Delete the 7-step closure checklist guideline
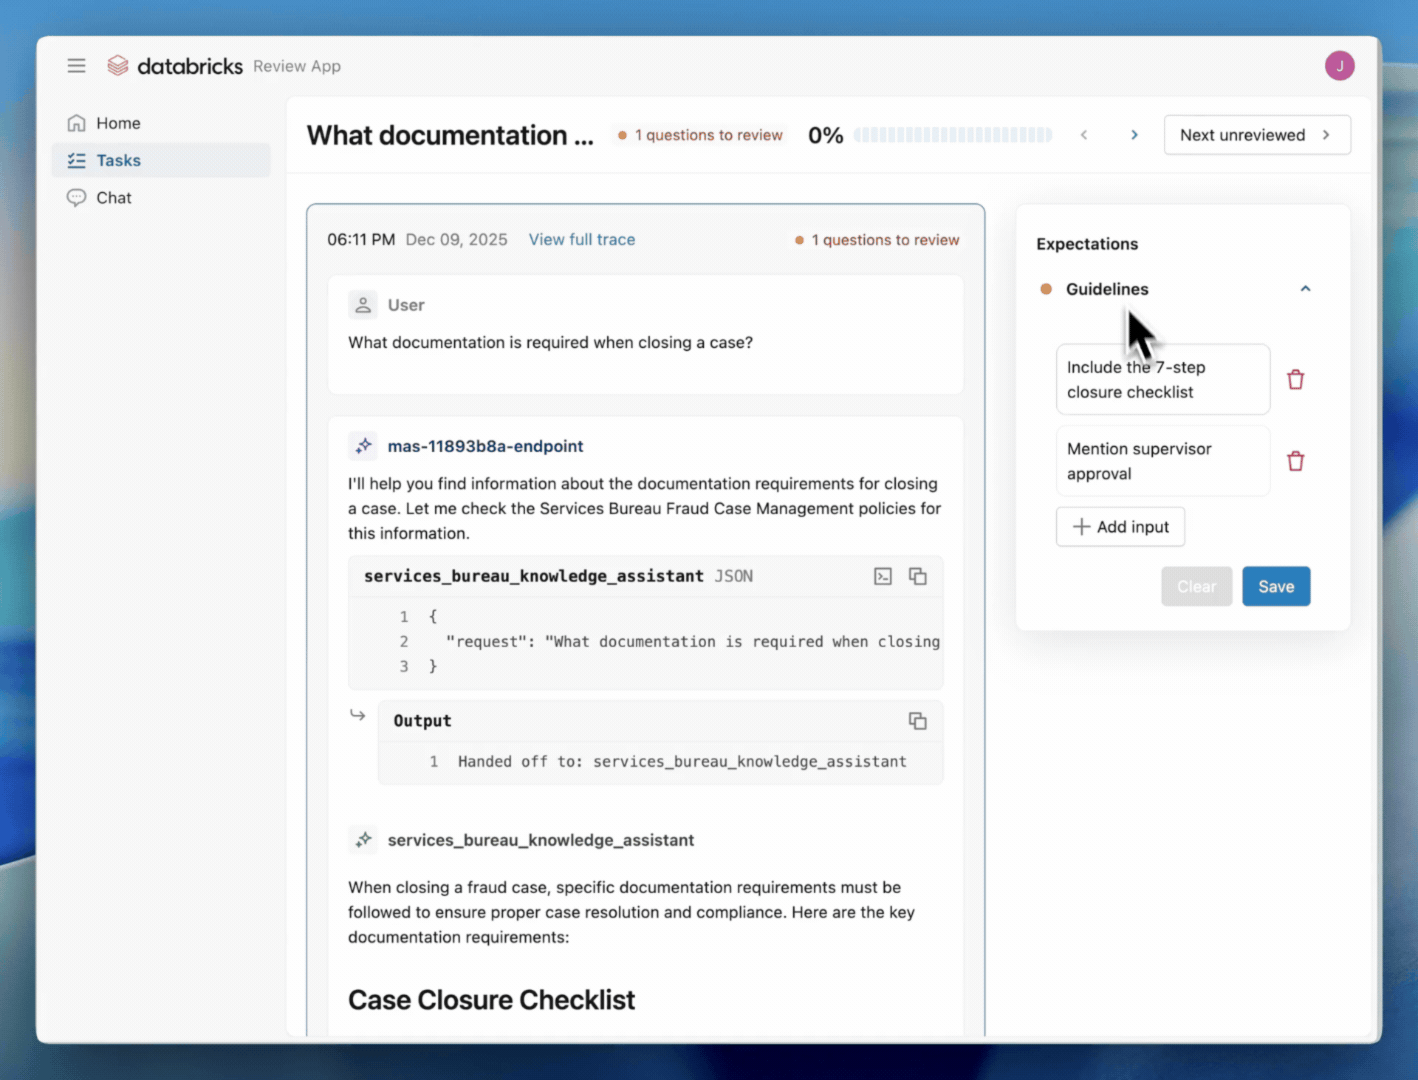This screenshot has height=1080, width=1418. pos(1295,379)
